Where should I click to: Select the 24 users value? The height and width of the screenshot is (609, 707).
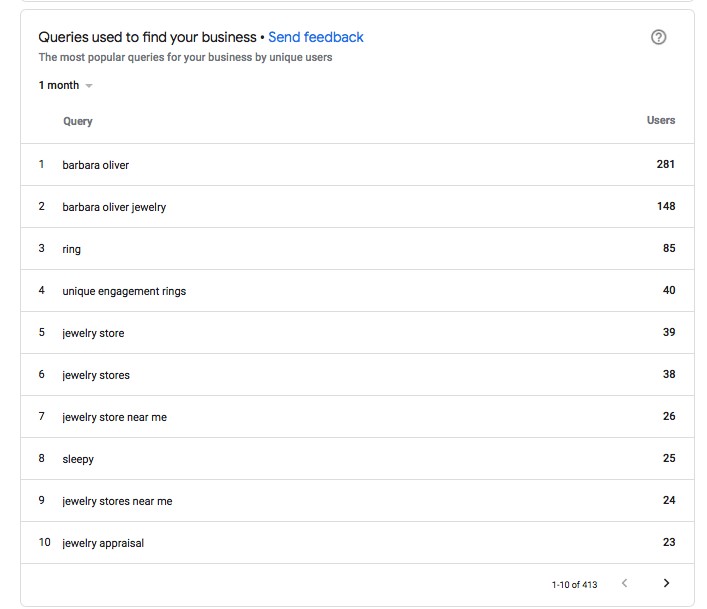point(669,500)
